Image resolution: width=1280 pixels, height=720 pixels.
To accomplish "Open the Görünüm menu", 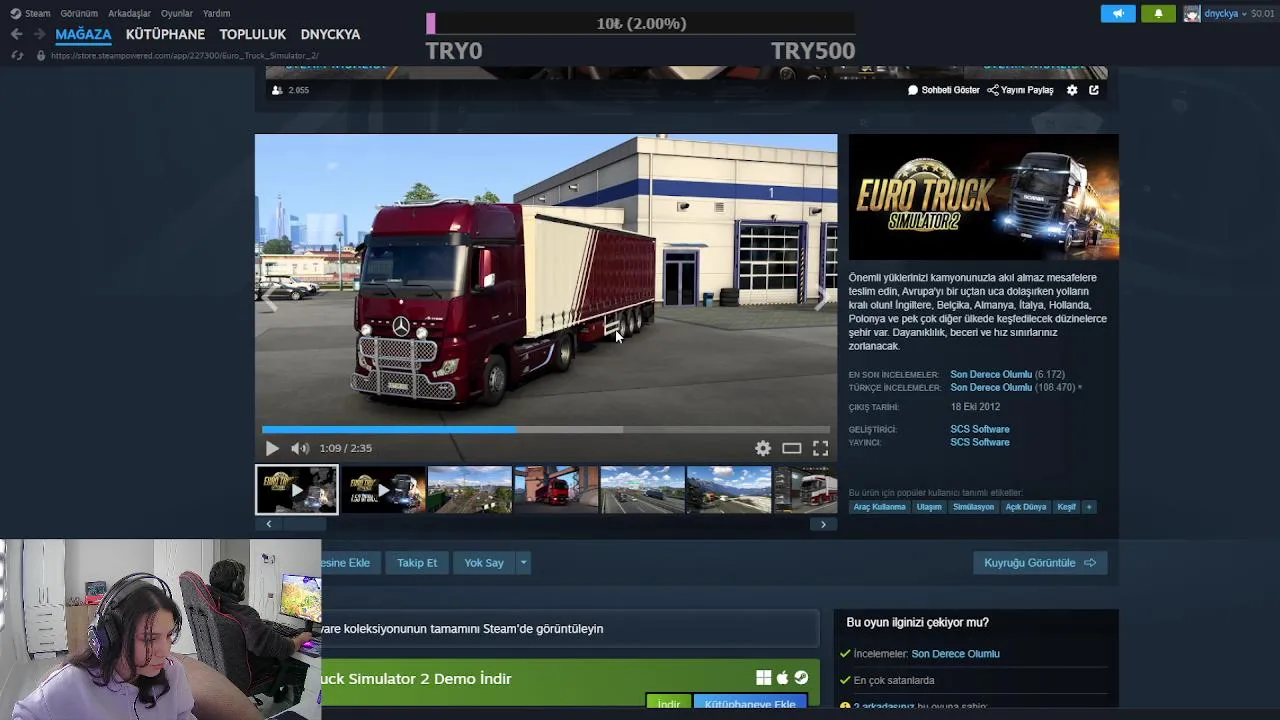I will 79,13.
